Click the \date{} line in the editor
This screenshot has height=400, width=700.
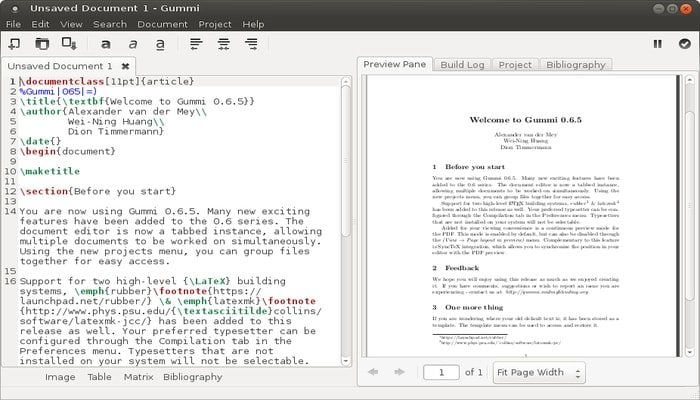(x=40, y=142)
